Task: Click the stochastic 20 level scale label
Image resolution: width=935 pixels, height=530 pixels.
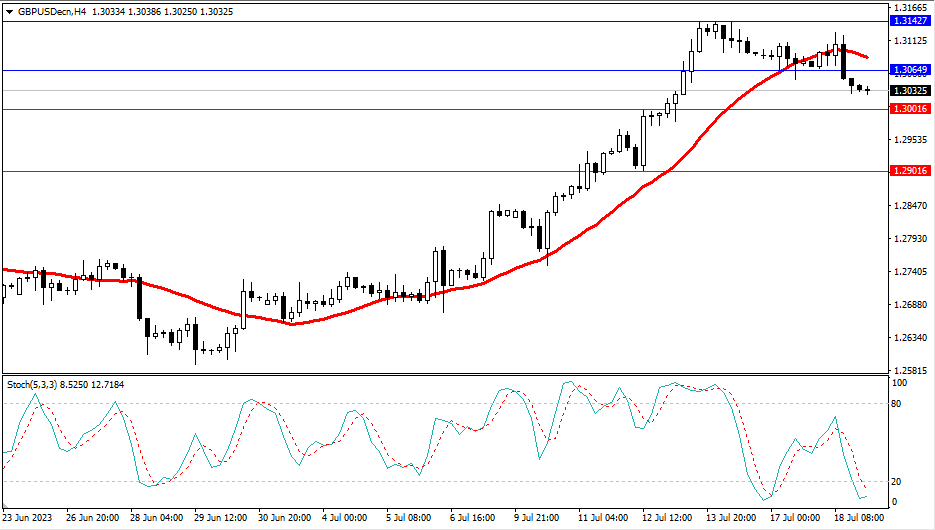Action: [x=897, y=482]
